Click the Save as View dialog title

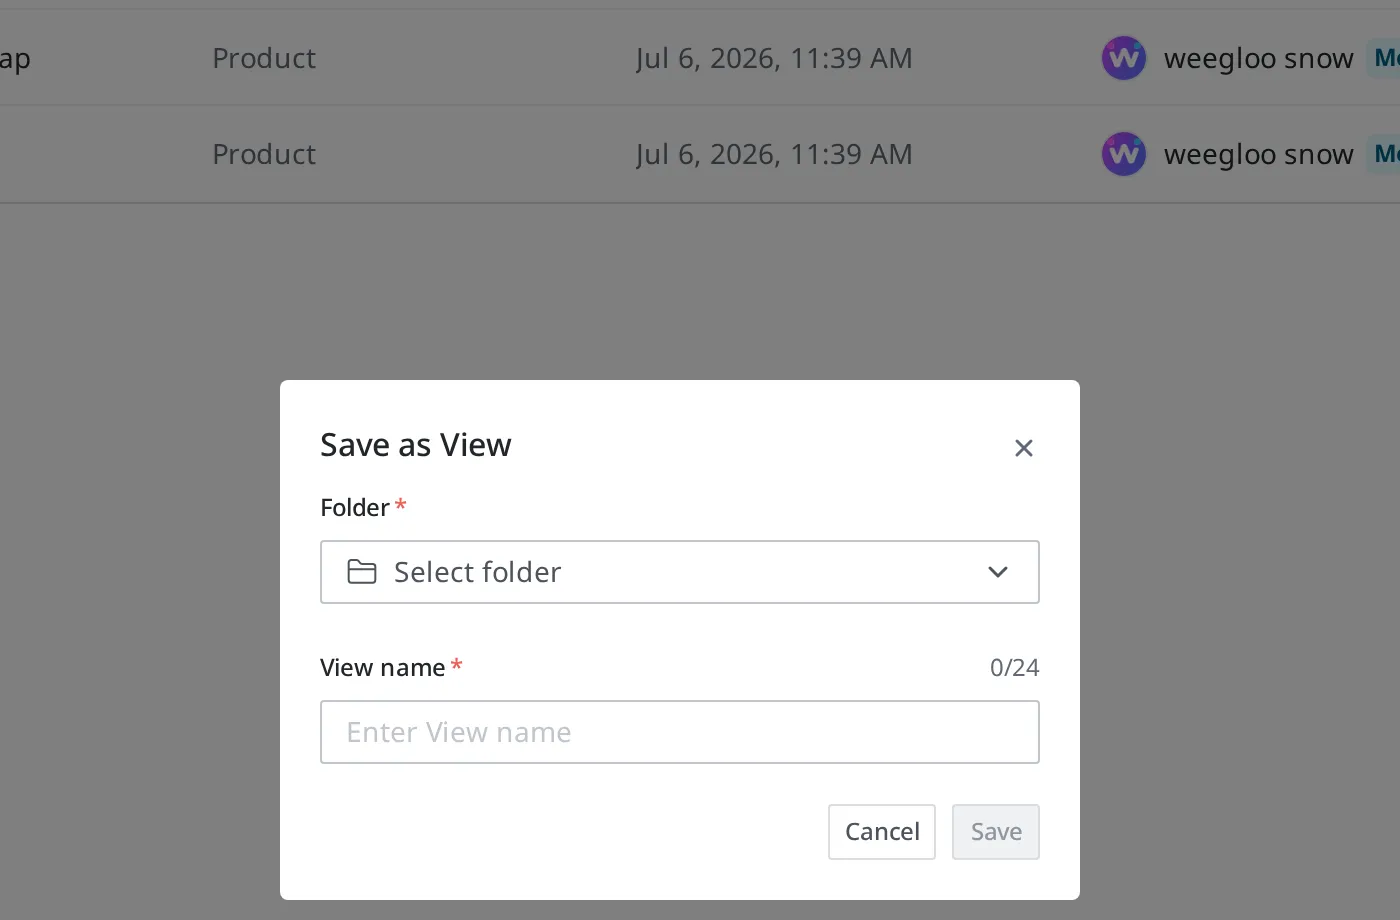click(416, 445)
